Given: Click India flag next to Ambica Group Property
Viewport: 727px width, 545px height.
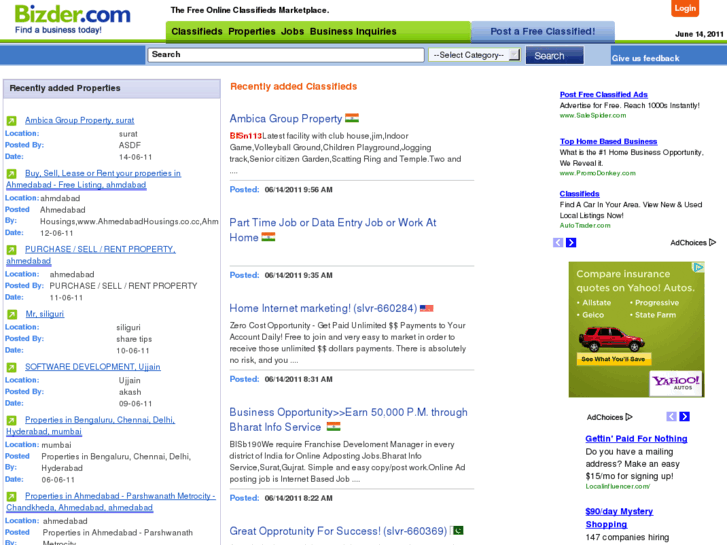Looking at the screenshot, I should click(352, 118).
